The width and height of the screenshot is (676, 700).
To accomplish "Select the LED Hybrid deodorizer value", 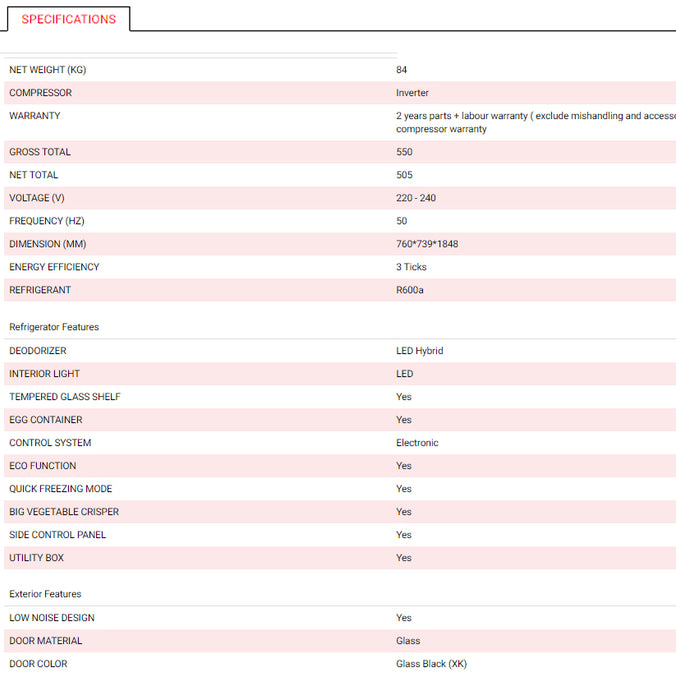I will point(419,351).
